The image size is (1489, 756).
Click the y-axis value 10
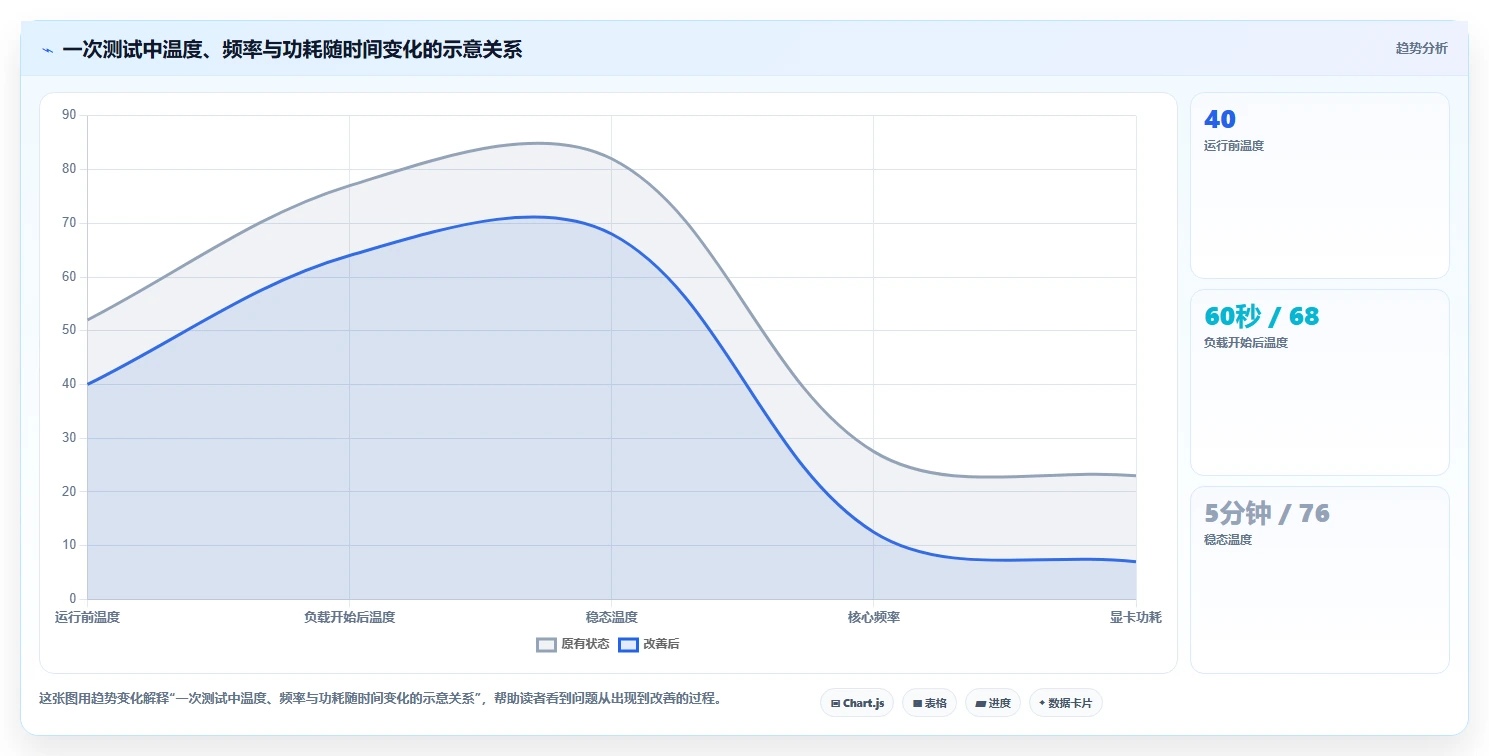[69, 546]
